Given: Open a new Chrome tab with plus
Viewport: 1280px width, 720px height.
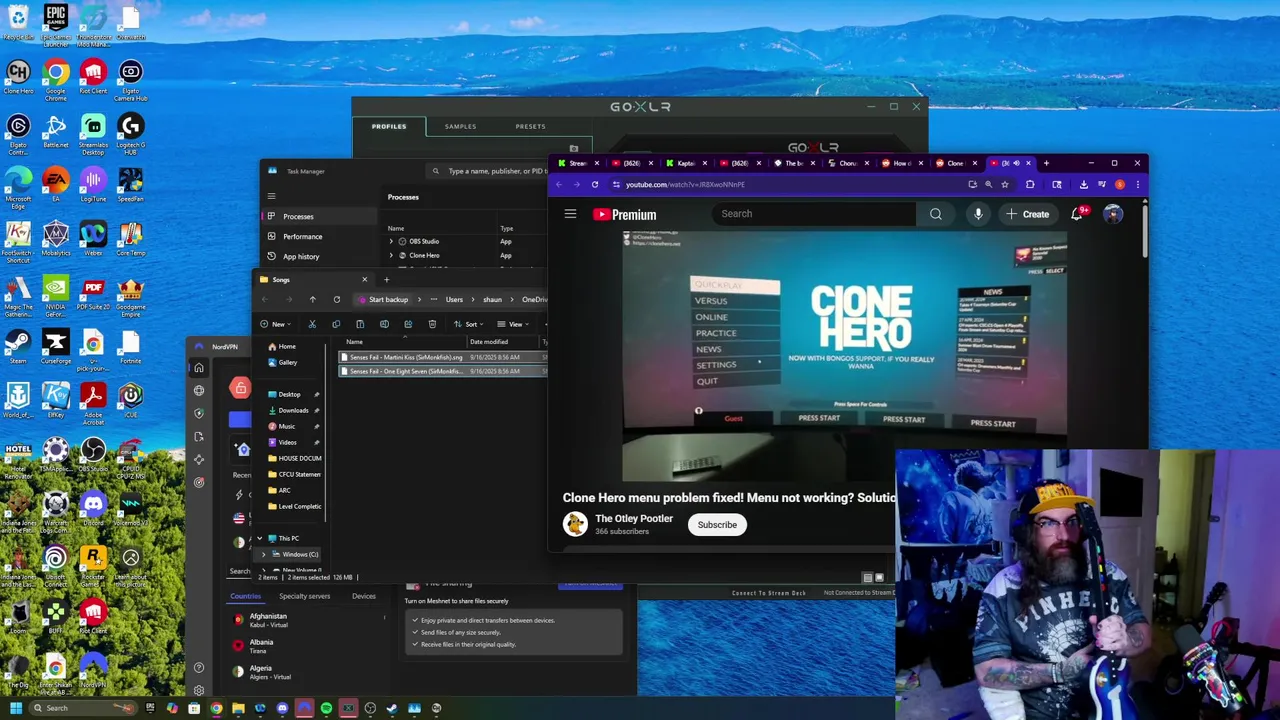Looking at the screenshot, I should [1046, 163].
